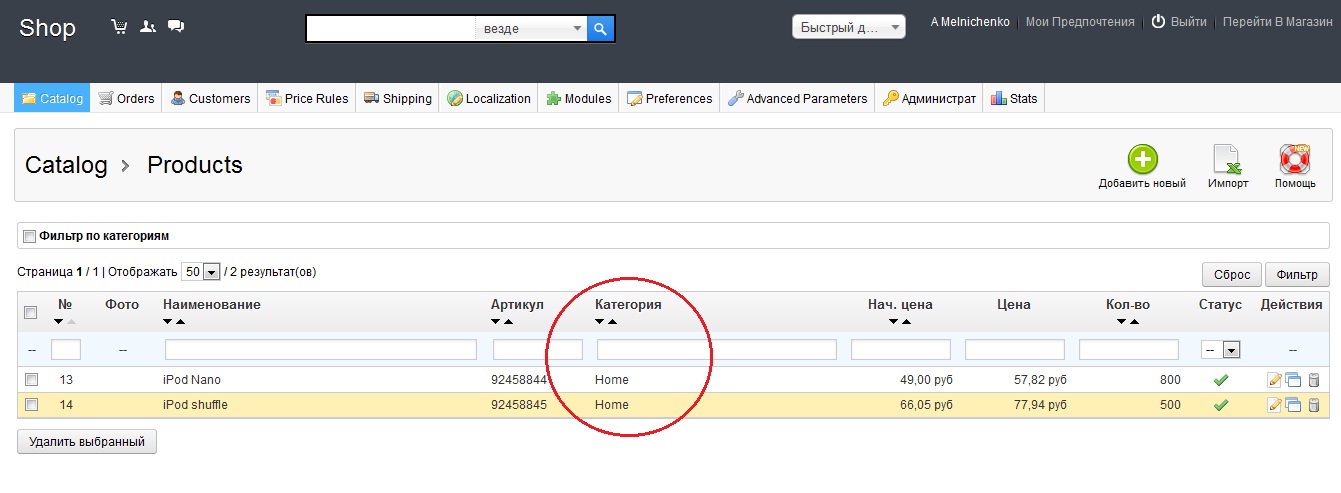
Task: Delete iPod Nano with the trash icon
Action: click(1314, 380)
